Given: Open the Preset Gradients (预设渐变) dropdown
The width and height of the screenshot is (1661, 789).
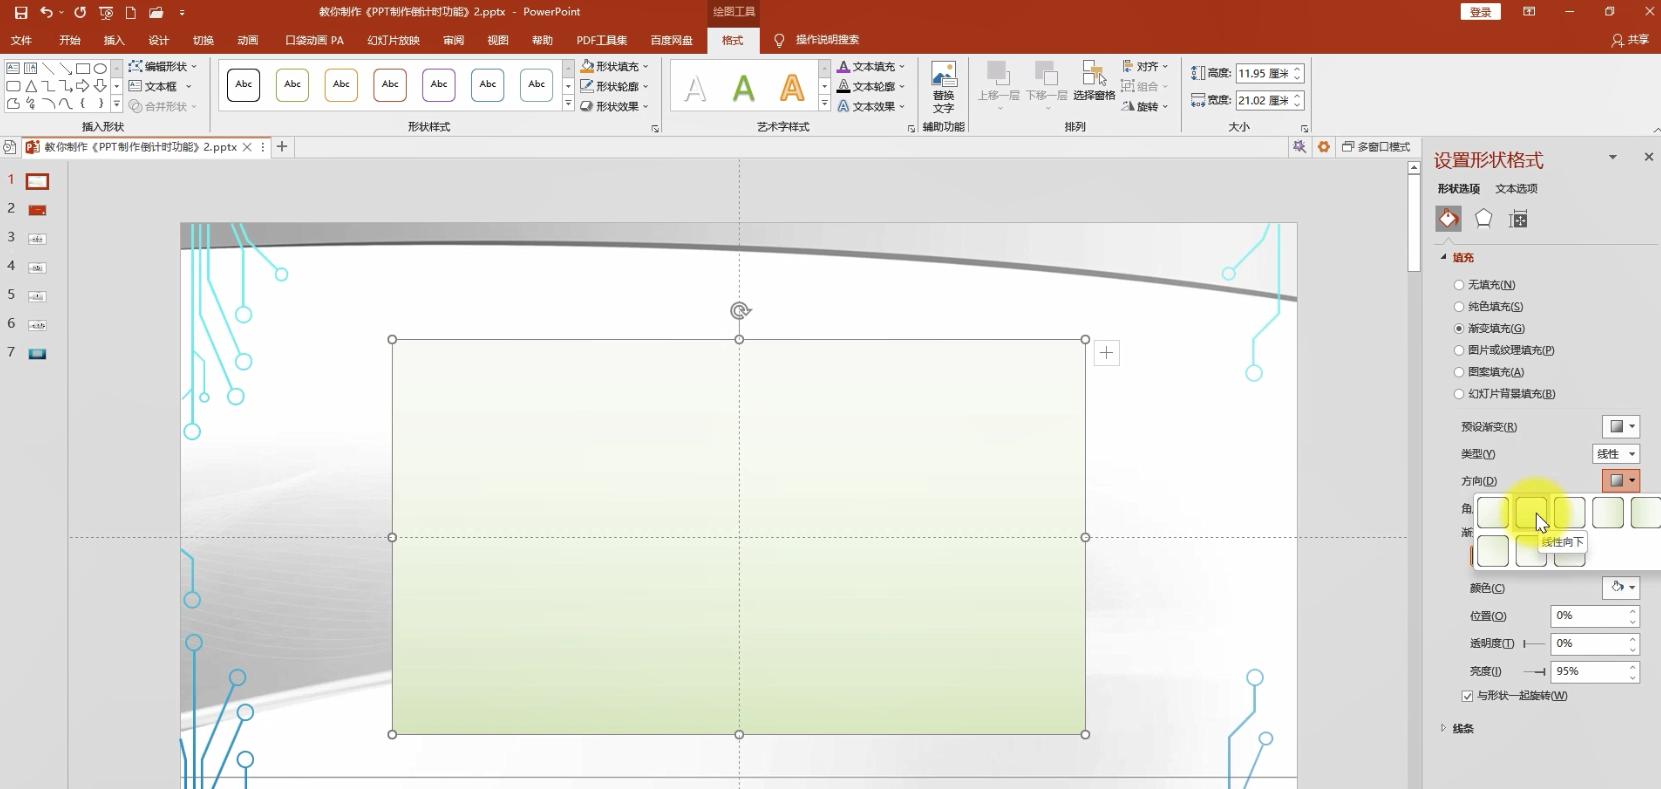Looking at the screenshot, I should (x=1620, y=427).
